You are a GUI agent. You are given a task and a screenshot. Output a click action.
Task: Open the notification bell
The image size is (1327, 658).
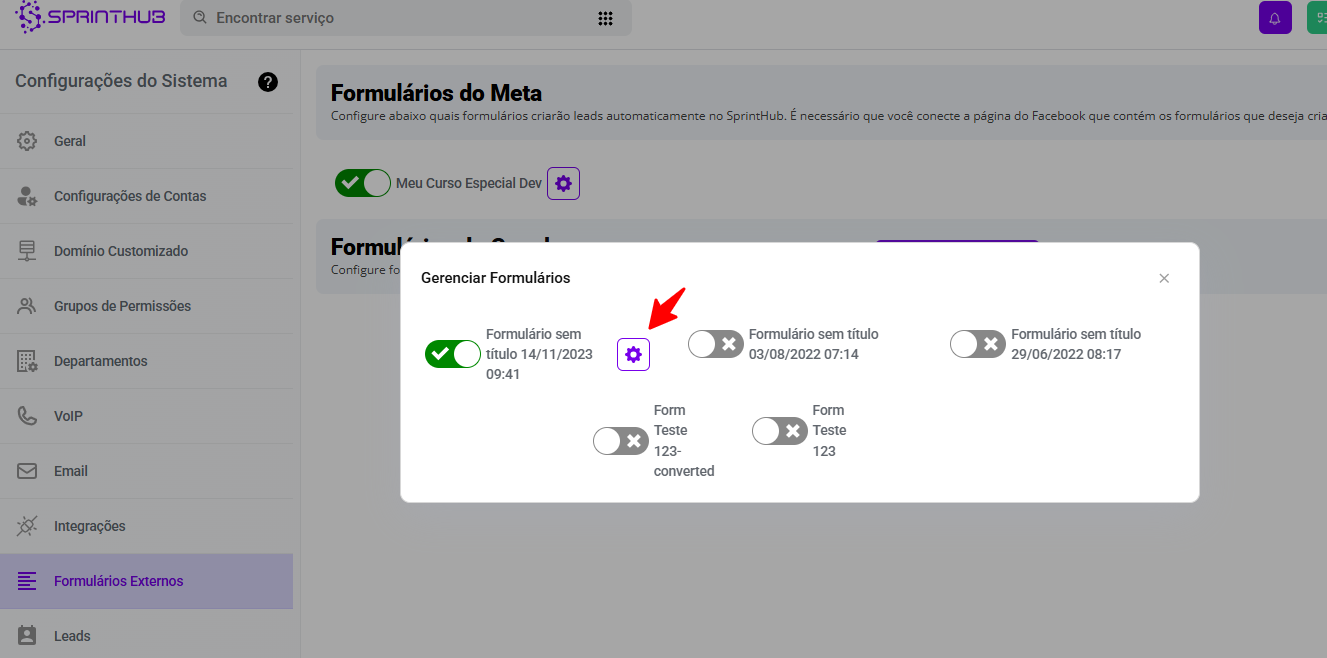[1275, 18]
